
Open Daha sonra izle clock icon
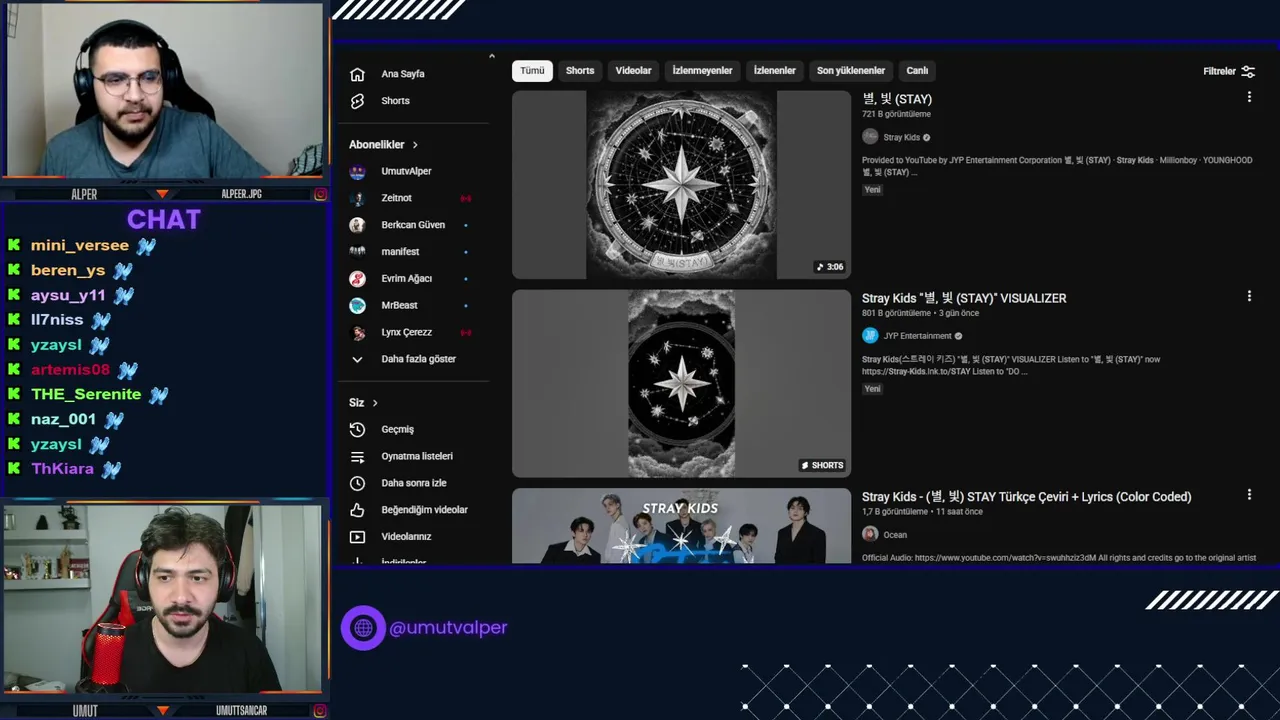(357, 483)
